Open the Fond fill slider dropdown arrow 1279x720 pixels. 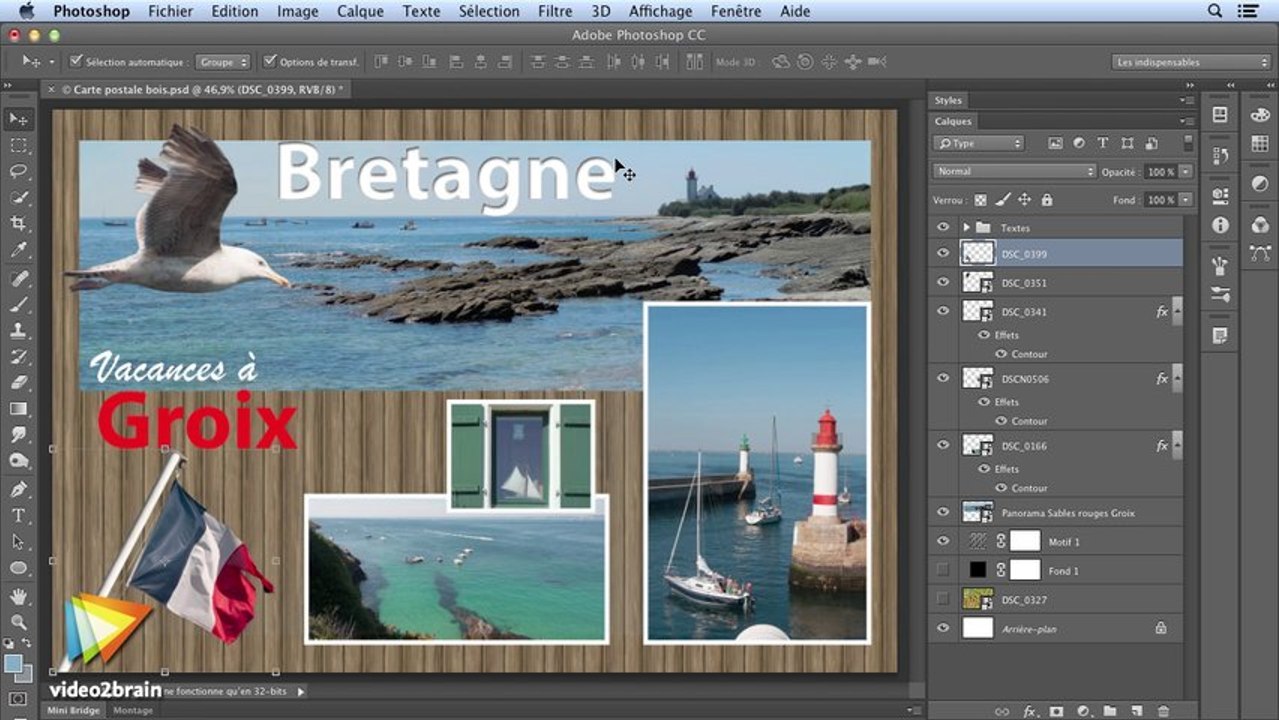[x=1185, y=200]
